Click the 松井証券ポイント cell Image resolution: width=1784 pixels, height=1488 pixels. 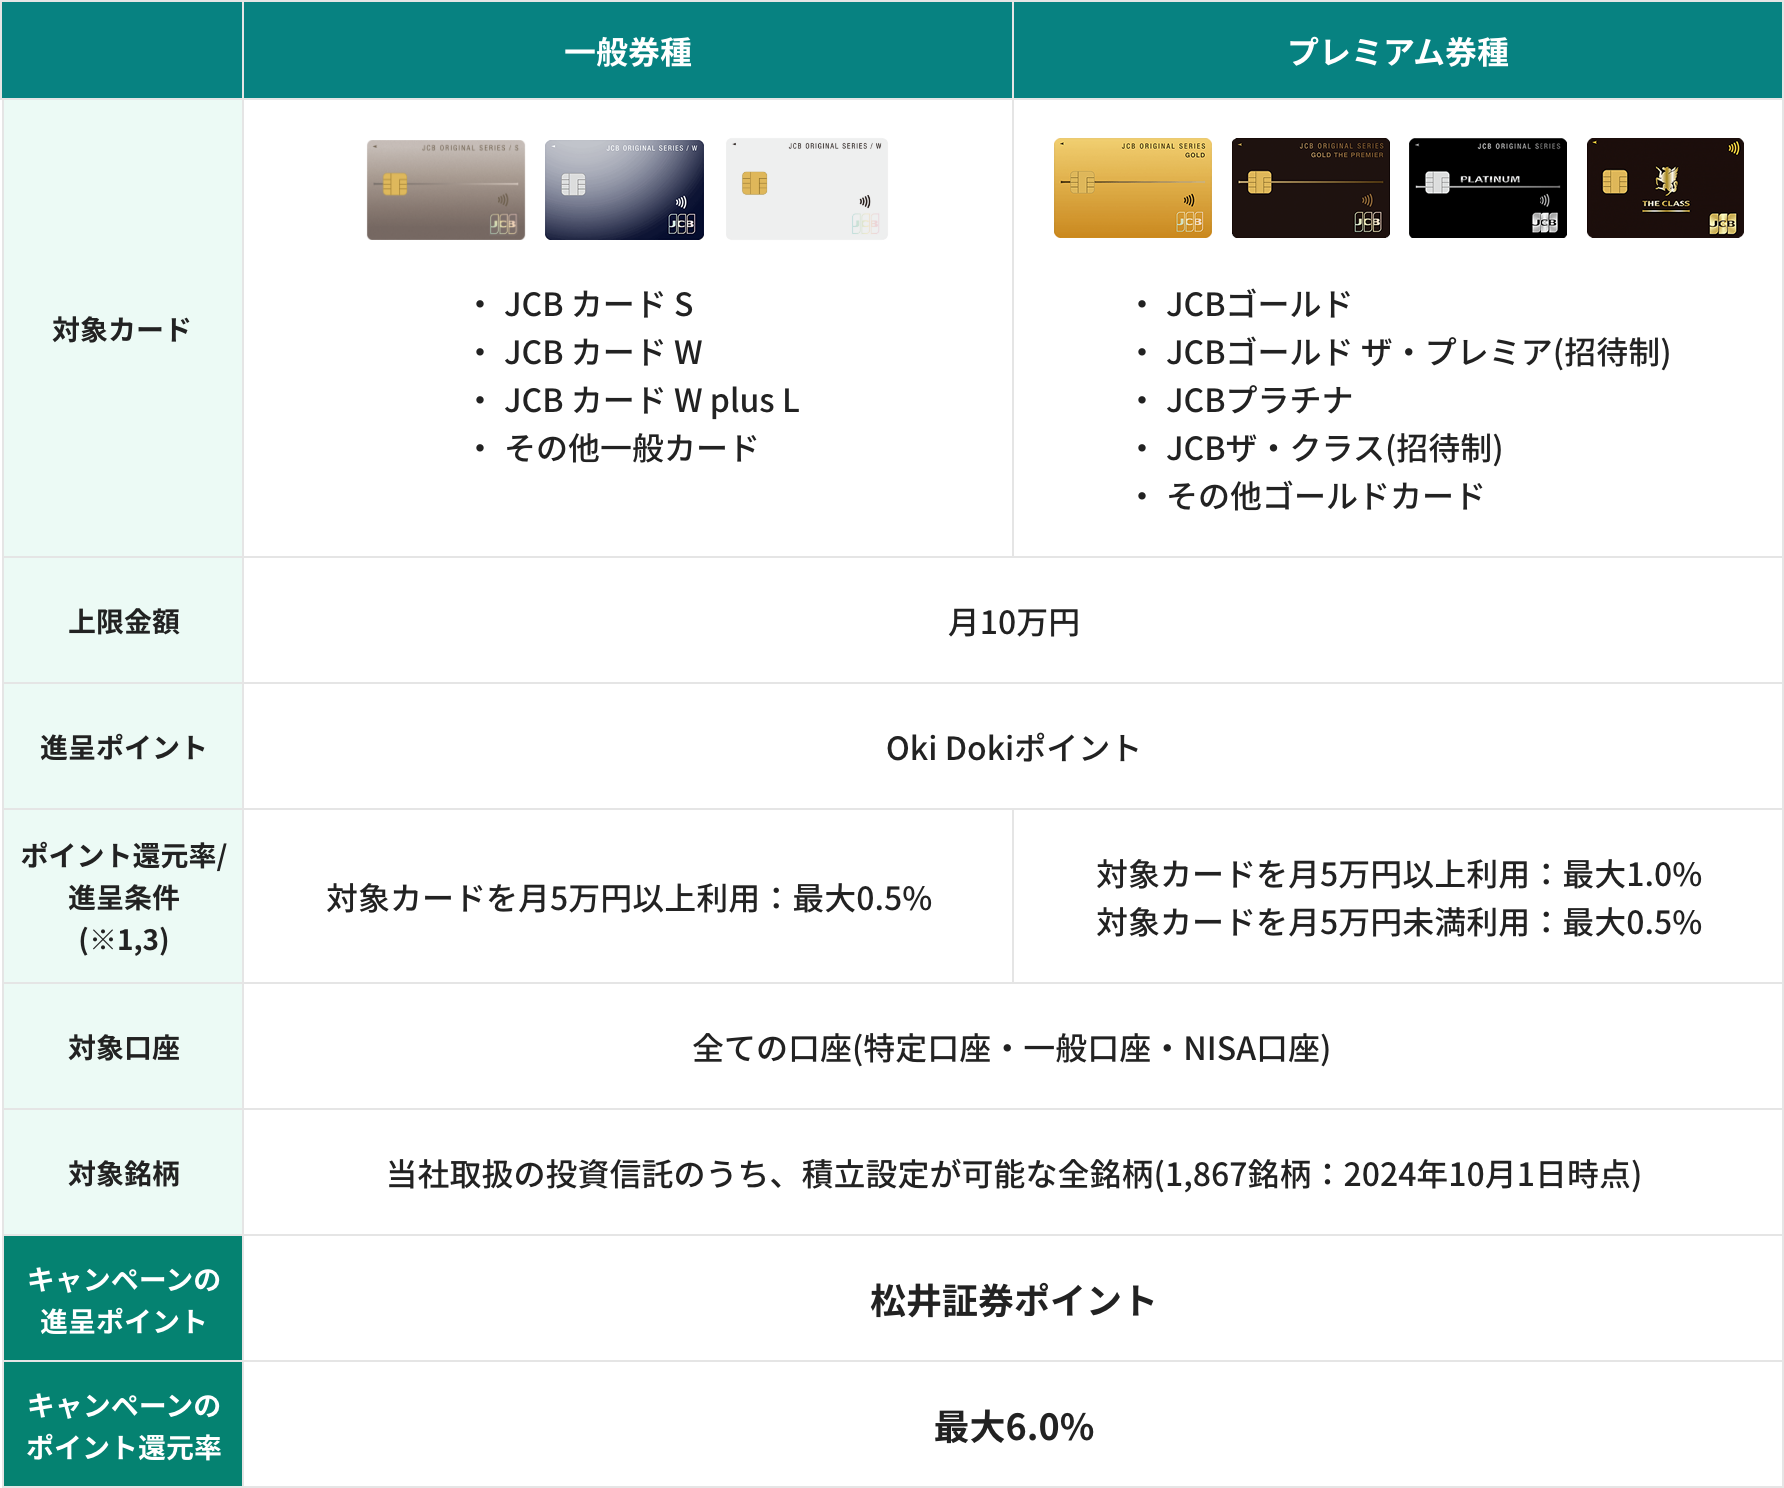point(1013,1300)
